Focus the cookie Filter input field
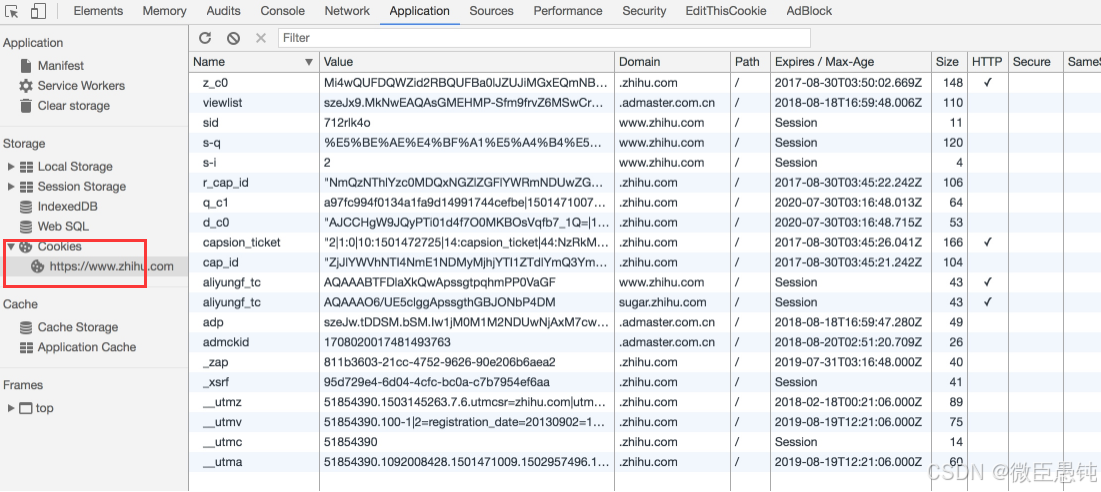 544,38
